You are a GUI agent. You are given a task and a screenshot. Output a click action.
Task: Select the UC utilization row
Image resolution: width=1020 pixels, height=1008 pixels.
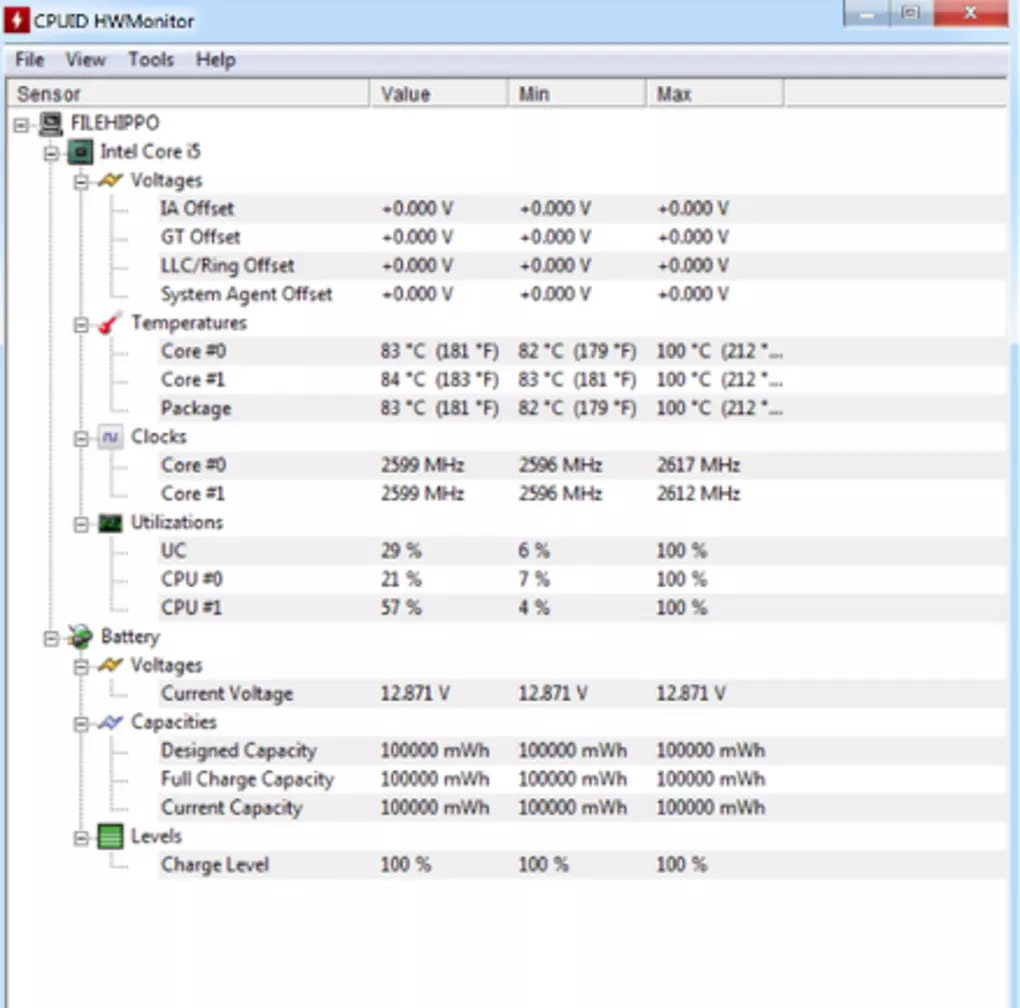tap(582, 551)
